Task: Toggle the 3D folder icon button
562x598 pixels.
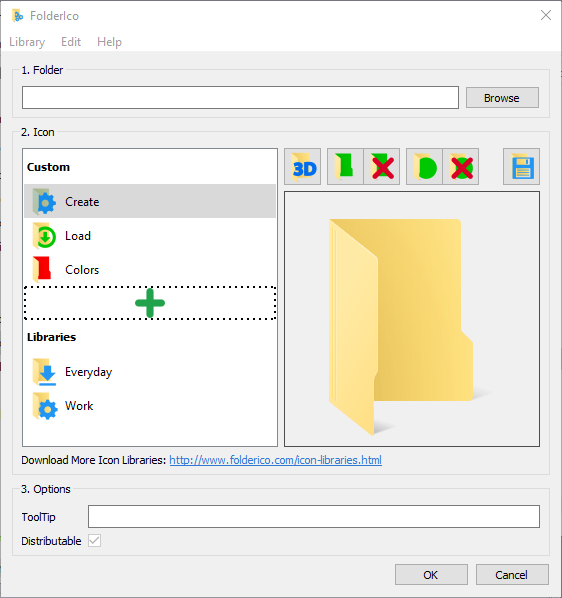Action: click(302, 167)
